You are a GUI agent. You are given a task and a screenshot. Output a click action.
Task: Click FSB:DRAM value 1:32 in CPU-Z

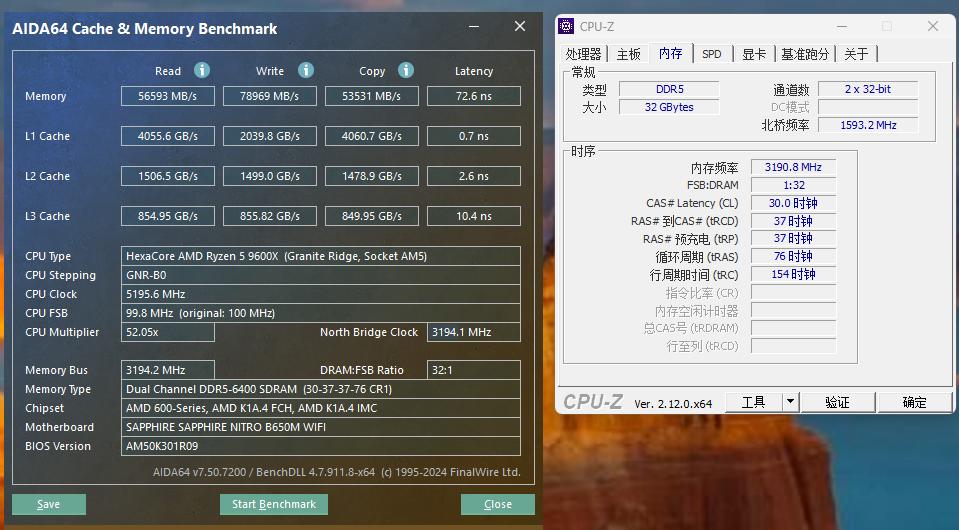point(793,185)
